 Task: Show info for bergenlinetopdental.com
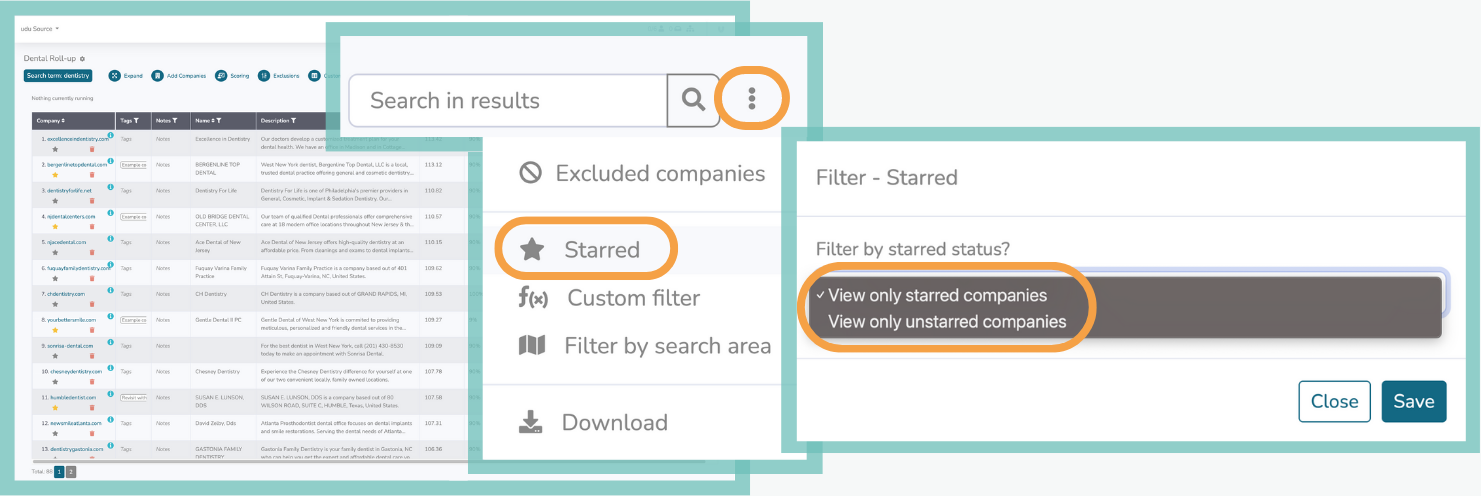coord(110,162)
